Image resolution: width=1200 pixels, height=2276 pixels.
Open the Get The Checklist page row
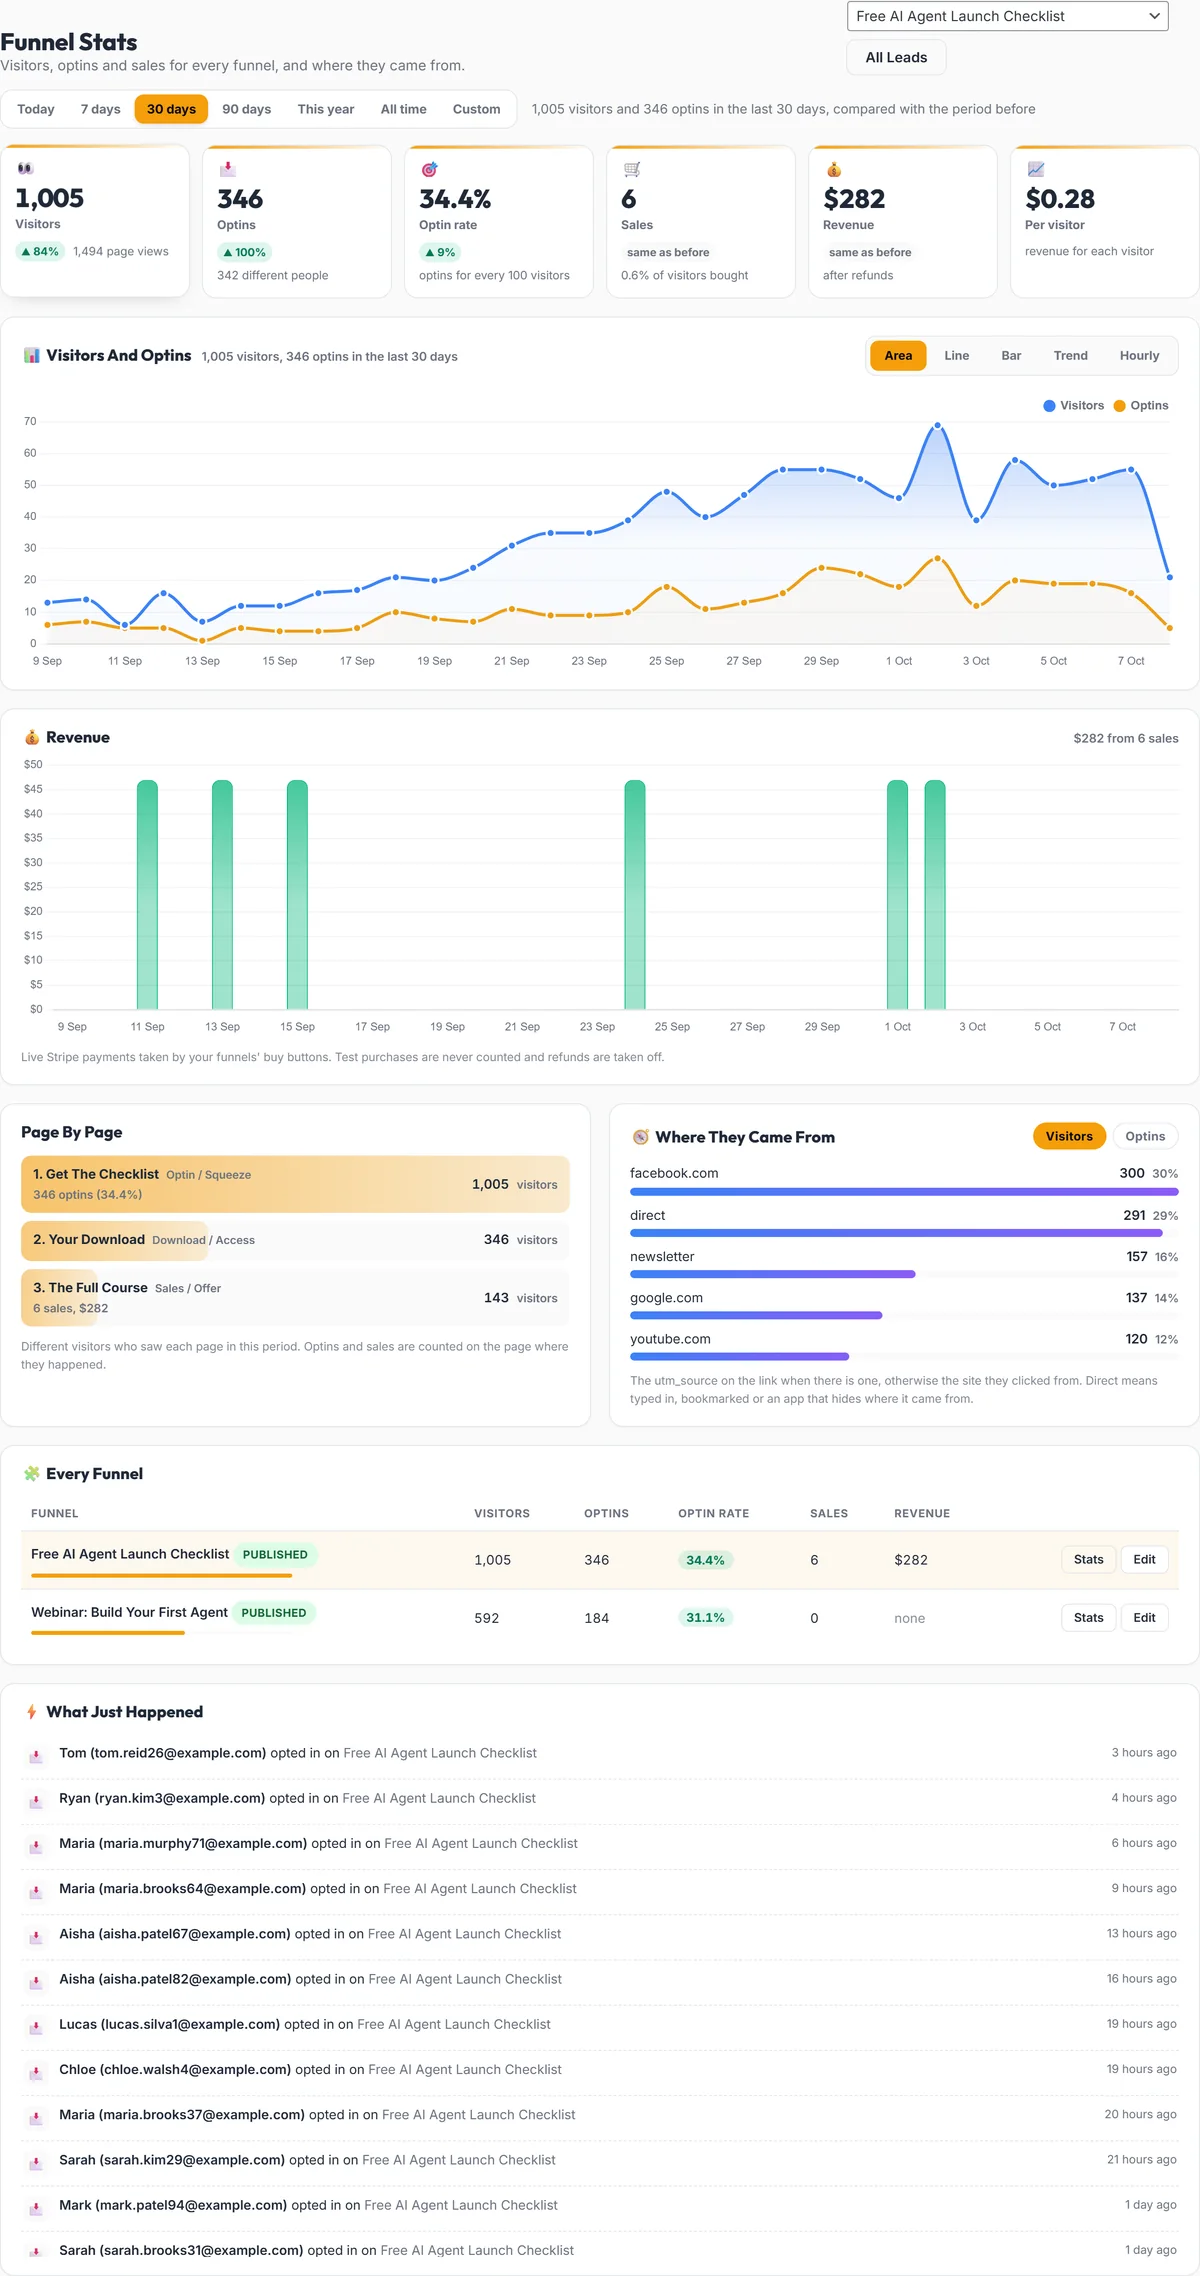click(x=295, y=1184)
